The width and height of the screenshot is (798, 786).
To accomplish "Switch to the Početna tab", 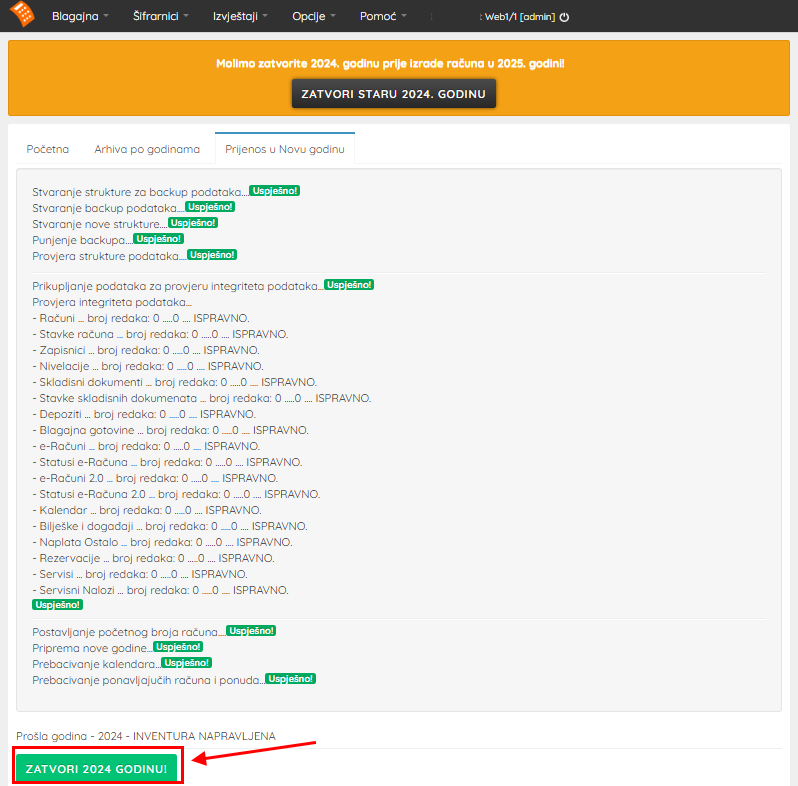I will point(47,149).
